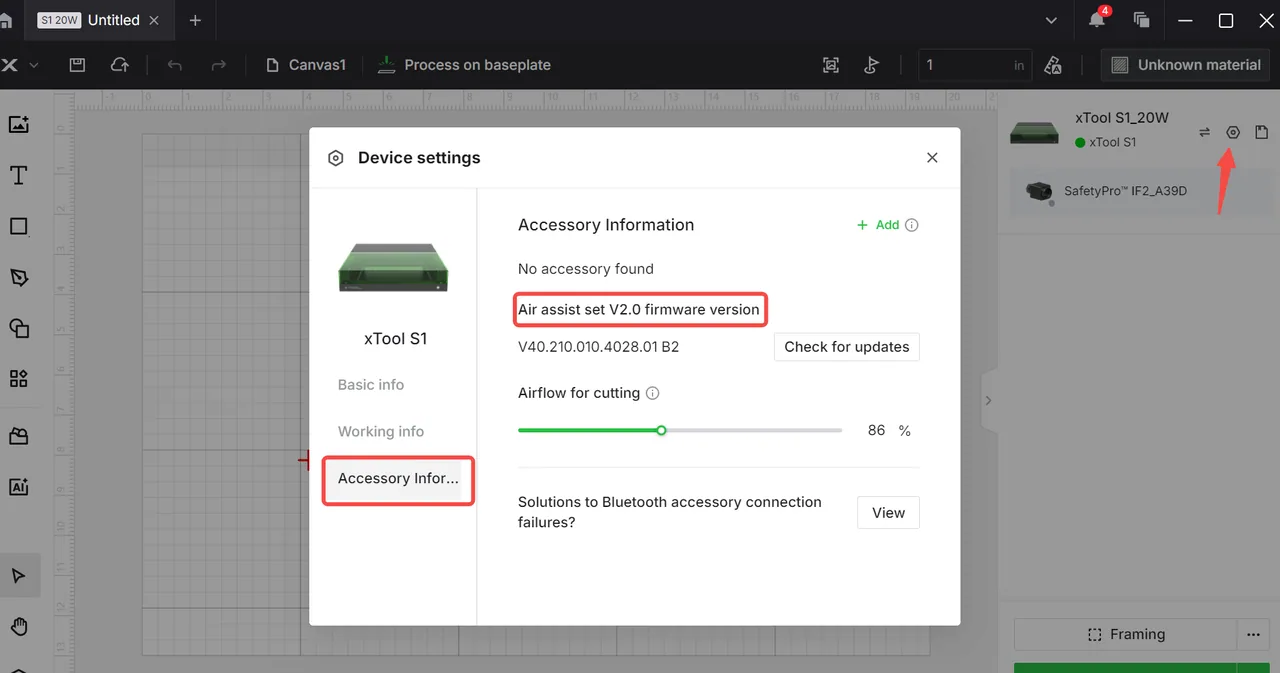Select the Rectangle shape tool

[18, 226]
